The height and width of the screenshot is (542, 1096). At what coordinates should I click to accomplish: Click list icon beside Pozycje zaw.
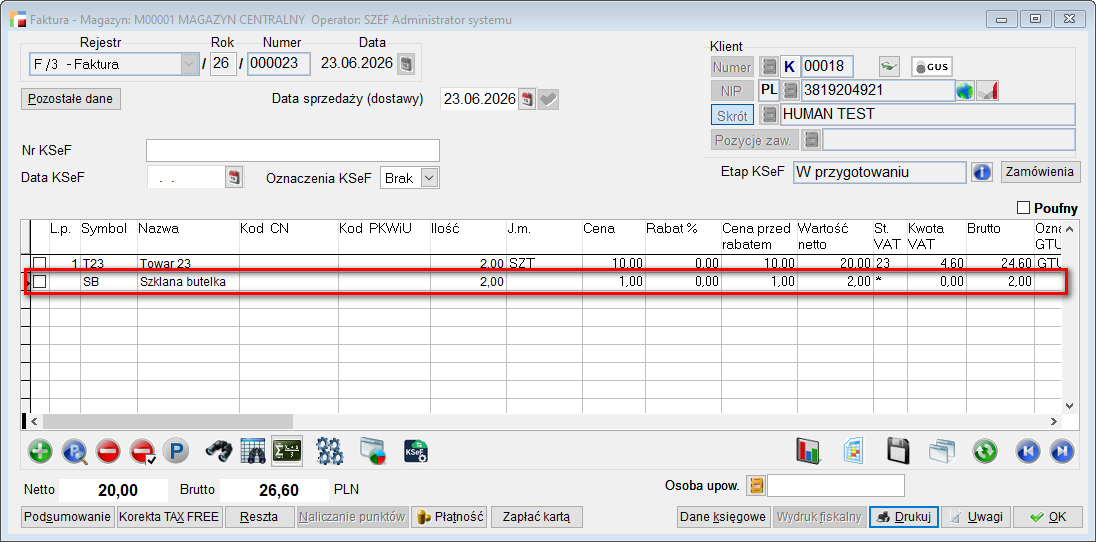pos(811,140)
